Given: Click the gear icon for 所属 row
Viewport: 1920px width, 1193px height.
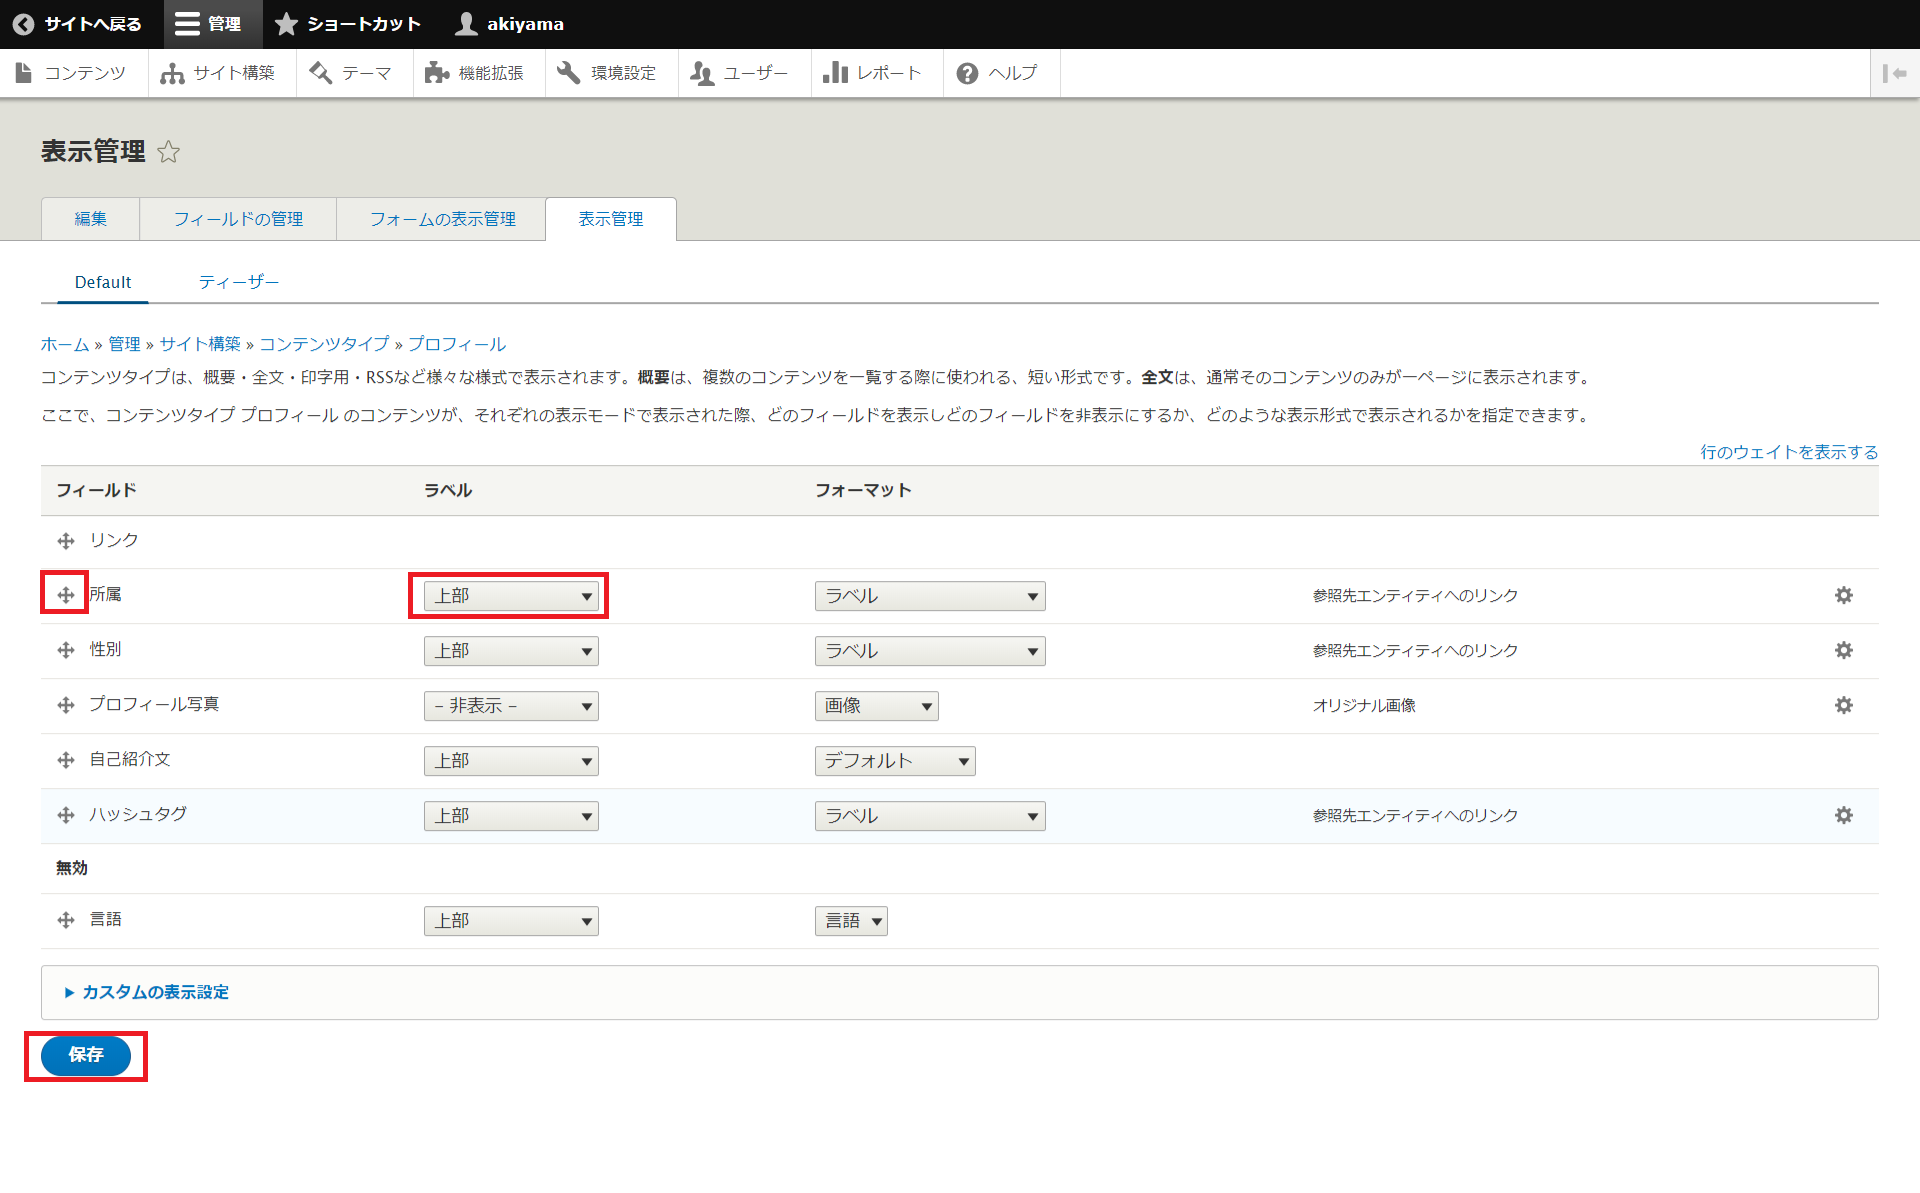Looking at the screenshot, I should click(1843, 596).
